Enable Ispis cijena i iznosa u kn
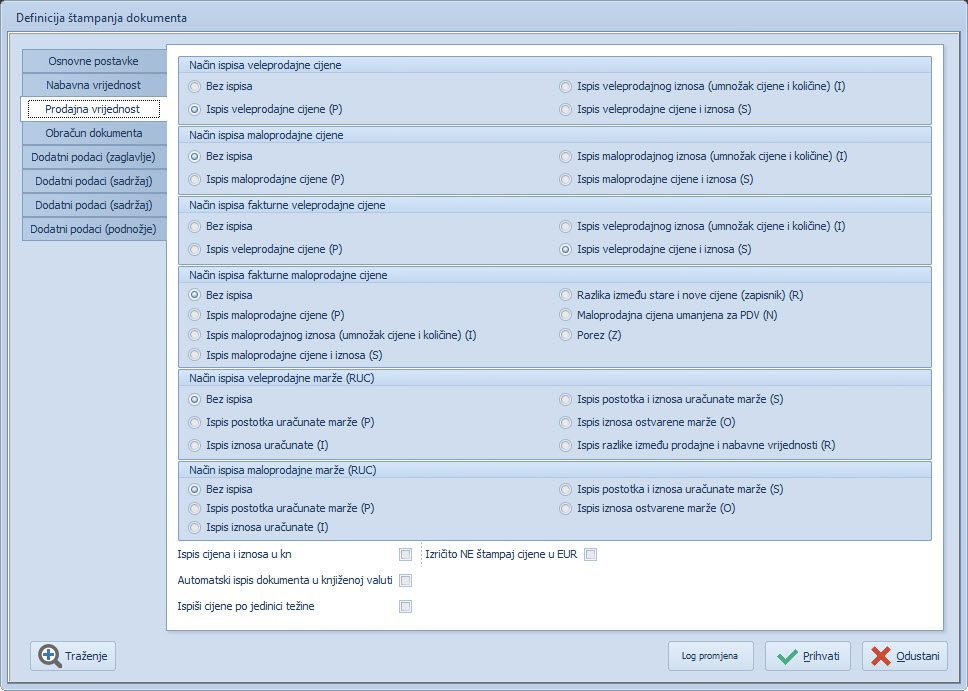 405,554
